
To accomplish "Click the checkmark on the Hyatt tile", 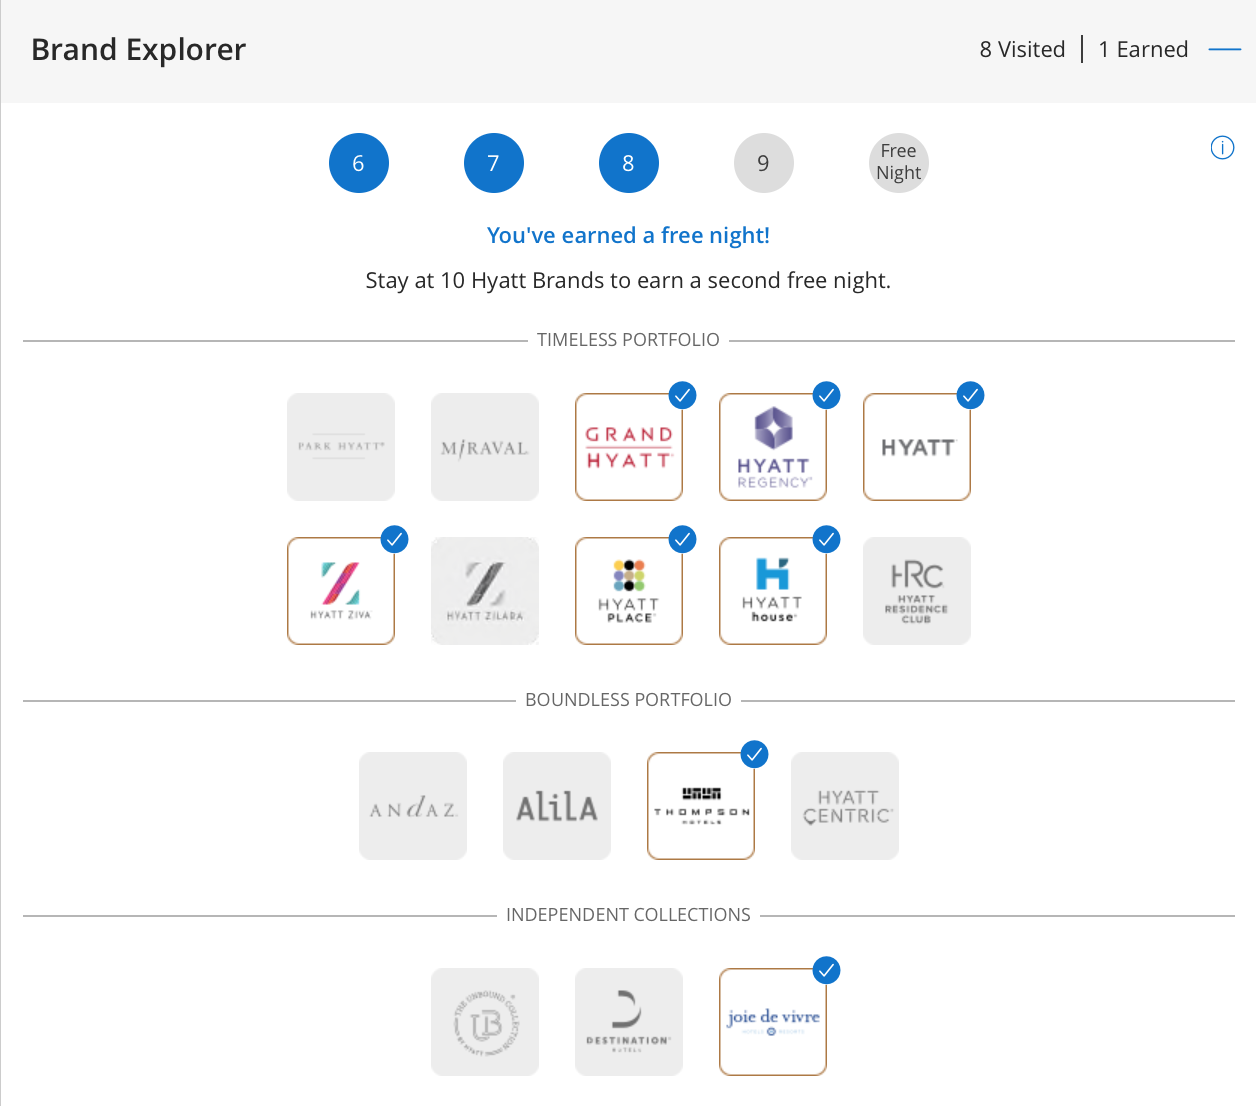I will (x=971, y=395).
